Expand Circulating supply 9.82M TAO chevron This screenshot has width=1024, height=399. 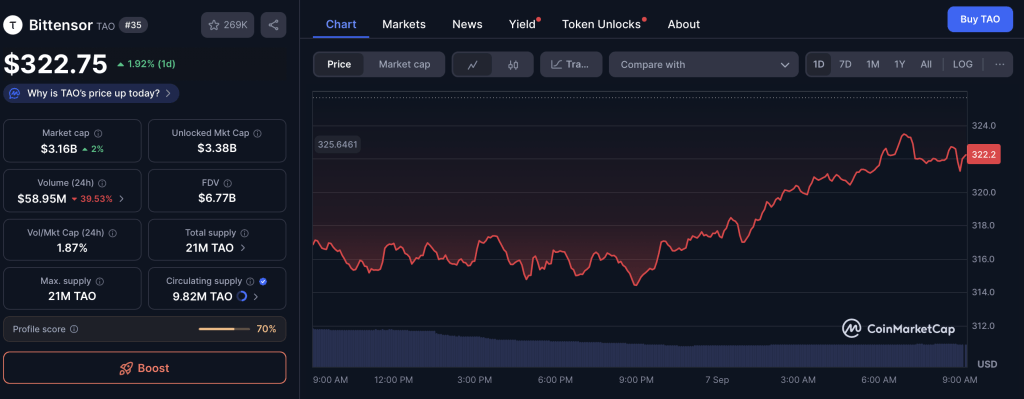[x=255, y=296]
